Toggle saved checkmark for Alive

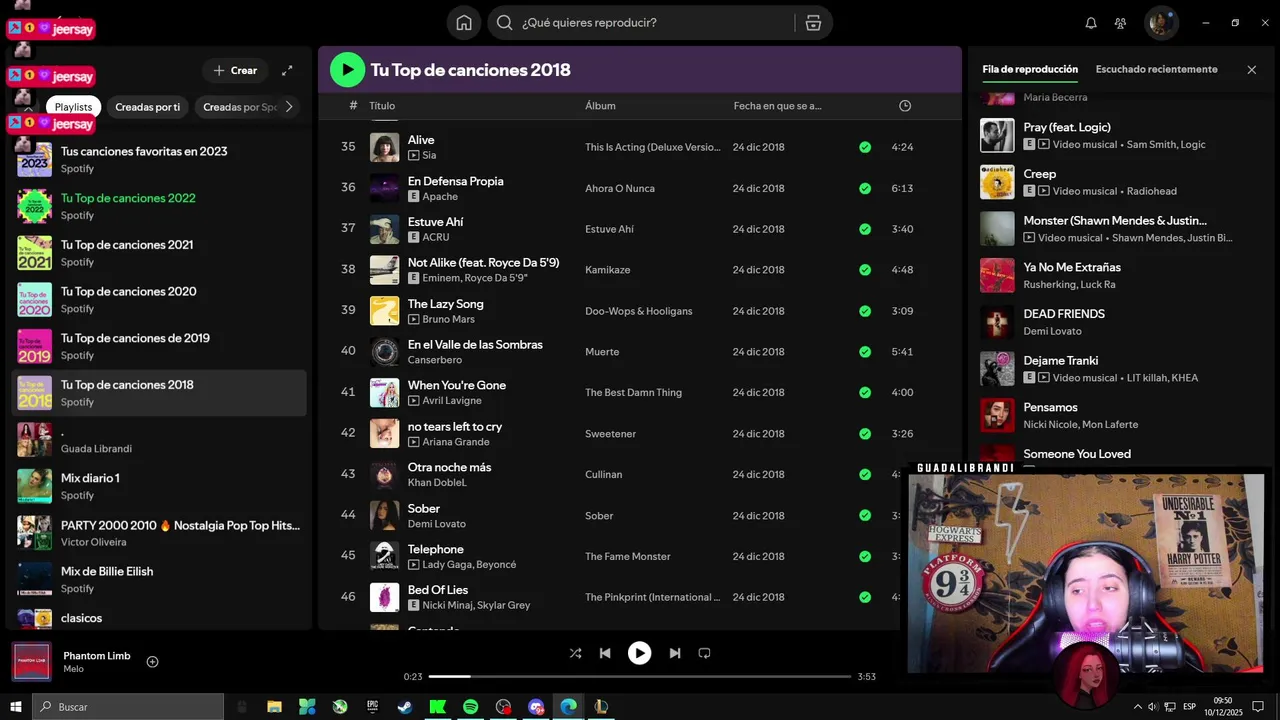865,147
